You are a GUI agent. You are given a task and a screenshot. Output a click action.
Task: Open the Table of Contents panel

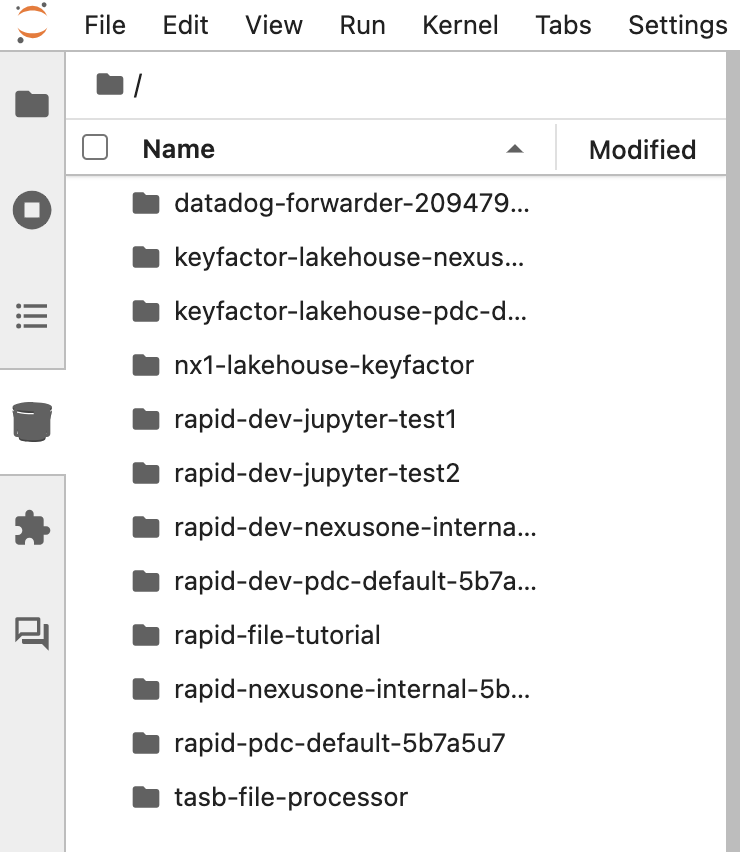32,316
